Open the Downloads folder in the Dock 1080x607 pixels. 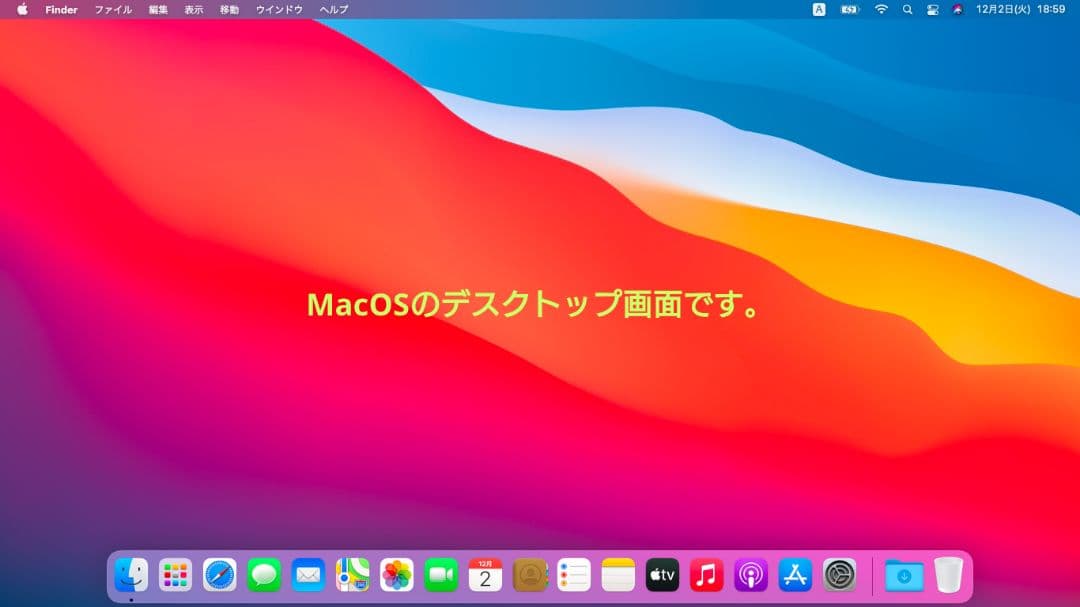tap(903, 575)
